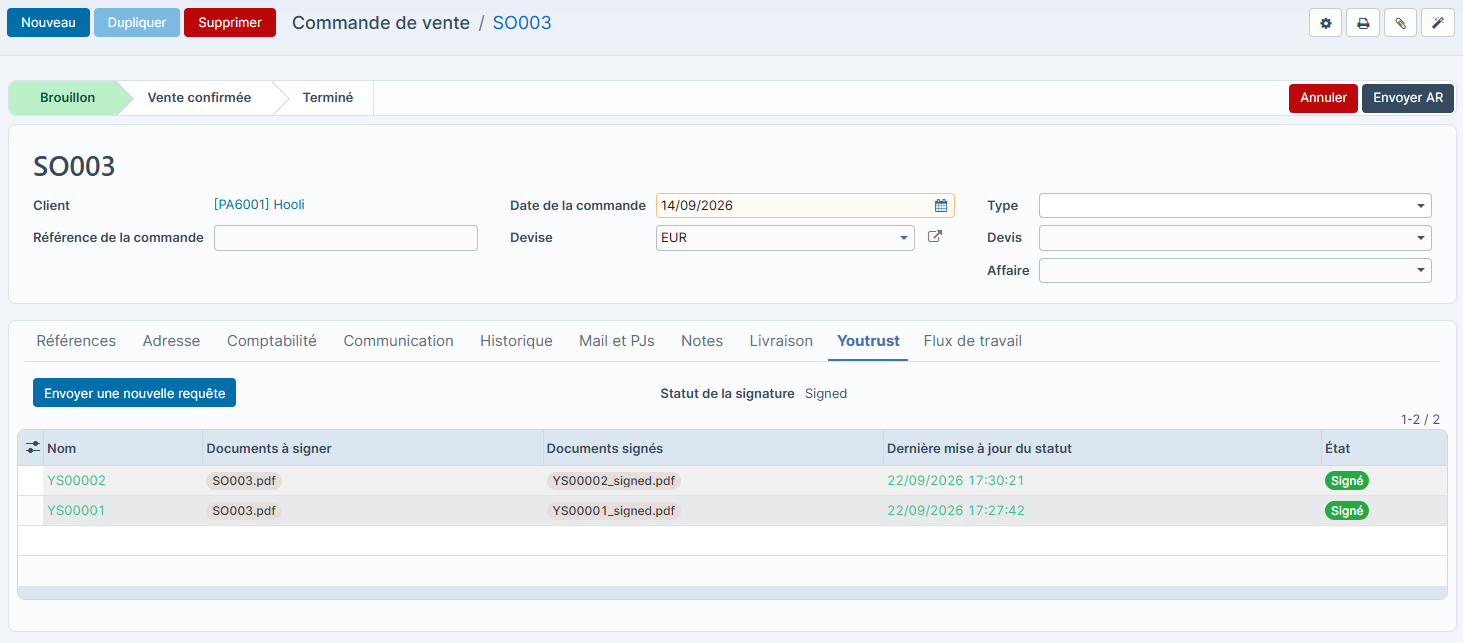Switch to the Comptabilité tab

272,341
